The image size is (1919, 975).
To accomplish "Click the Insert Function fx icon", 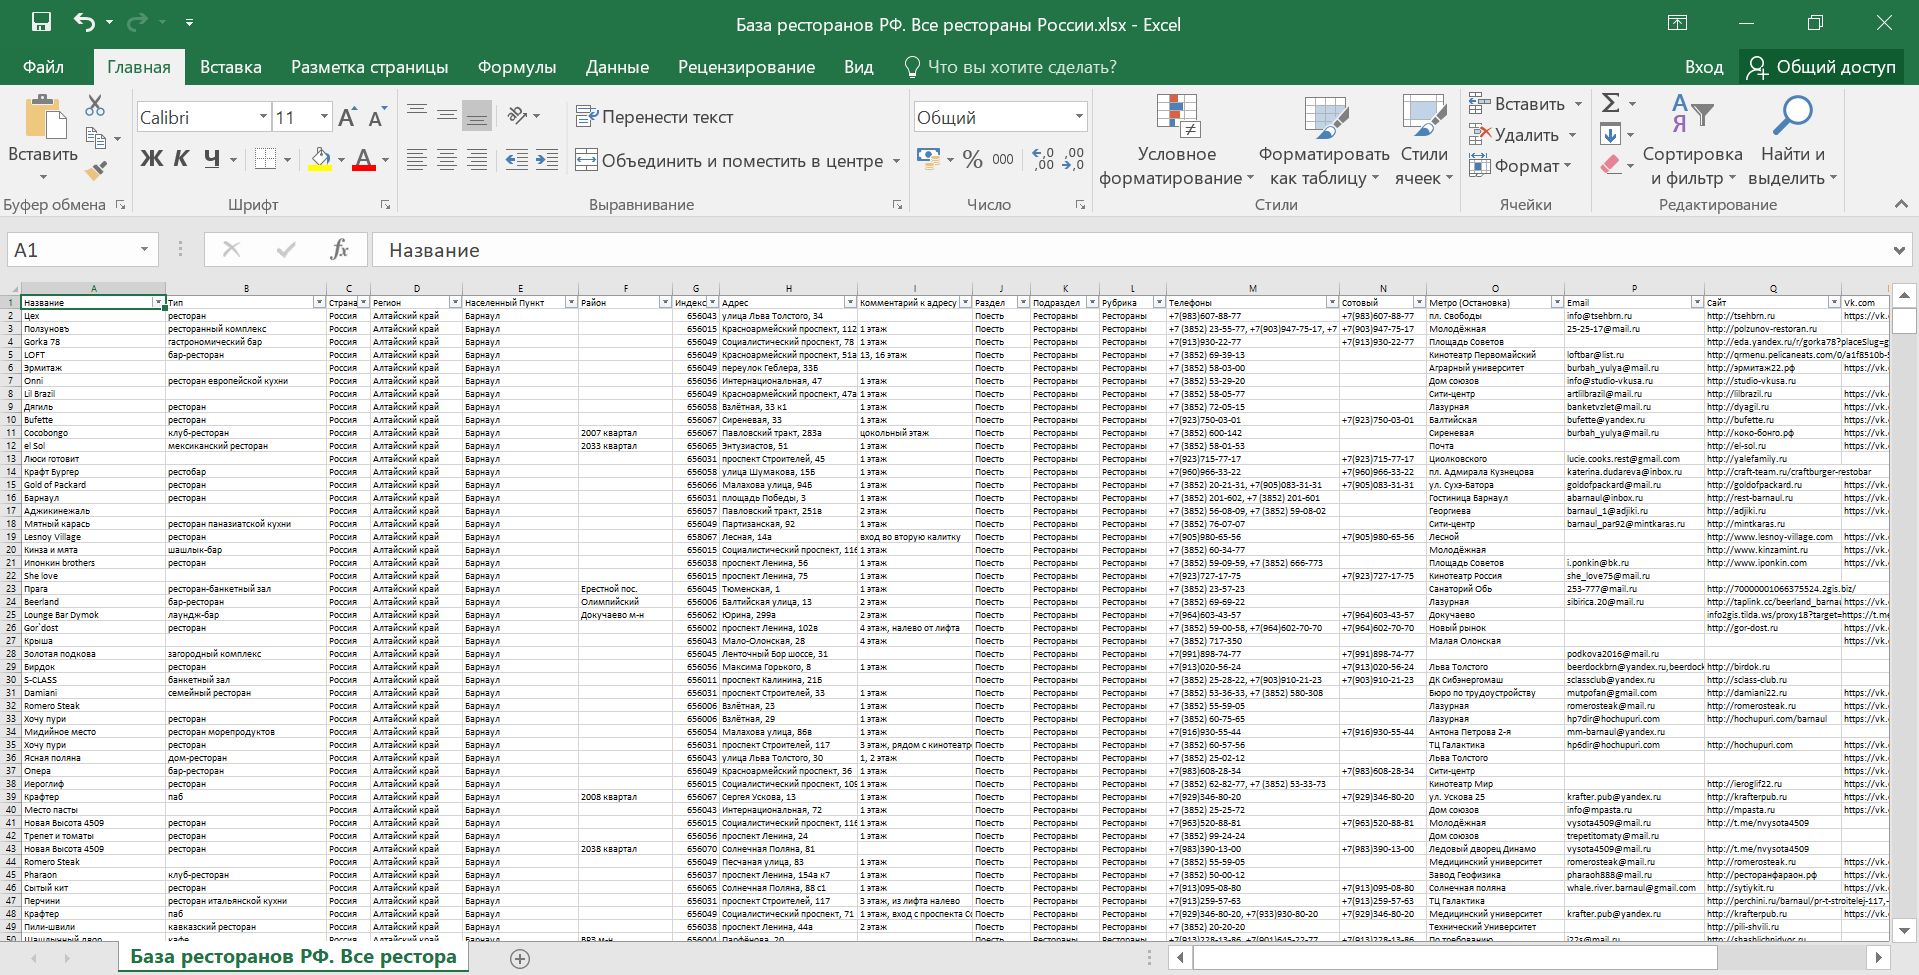I will pyautogui.click(x=339, y=250).
